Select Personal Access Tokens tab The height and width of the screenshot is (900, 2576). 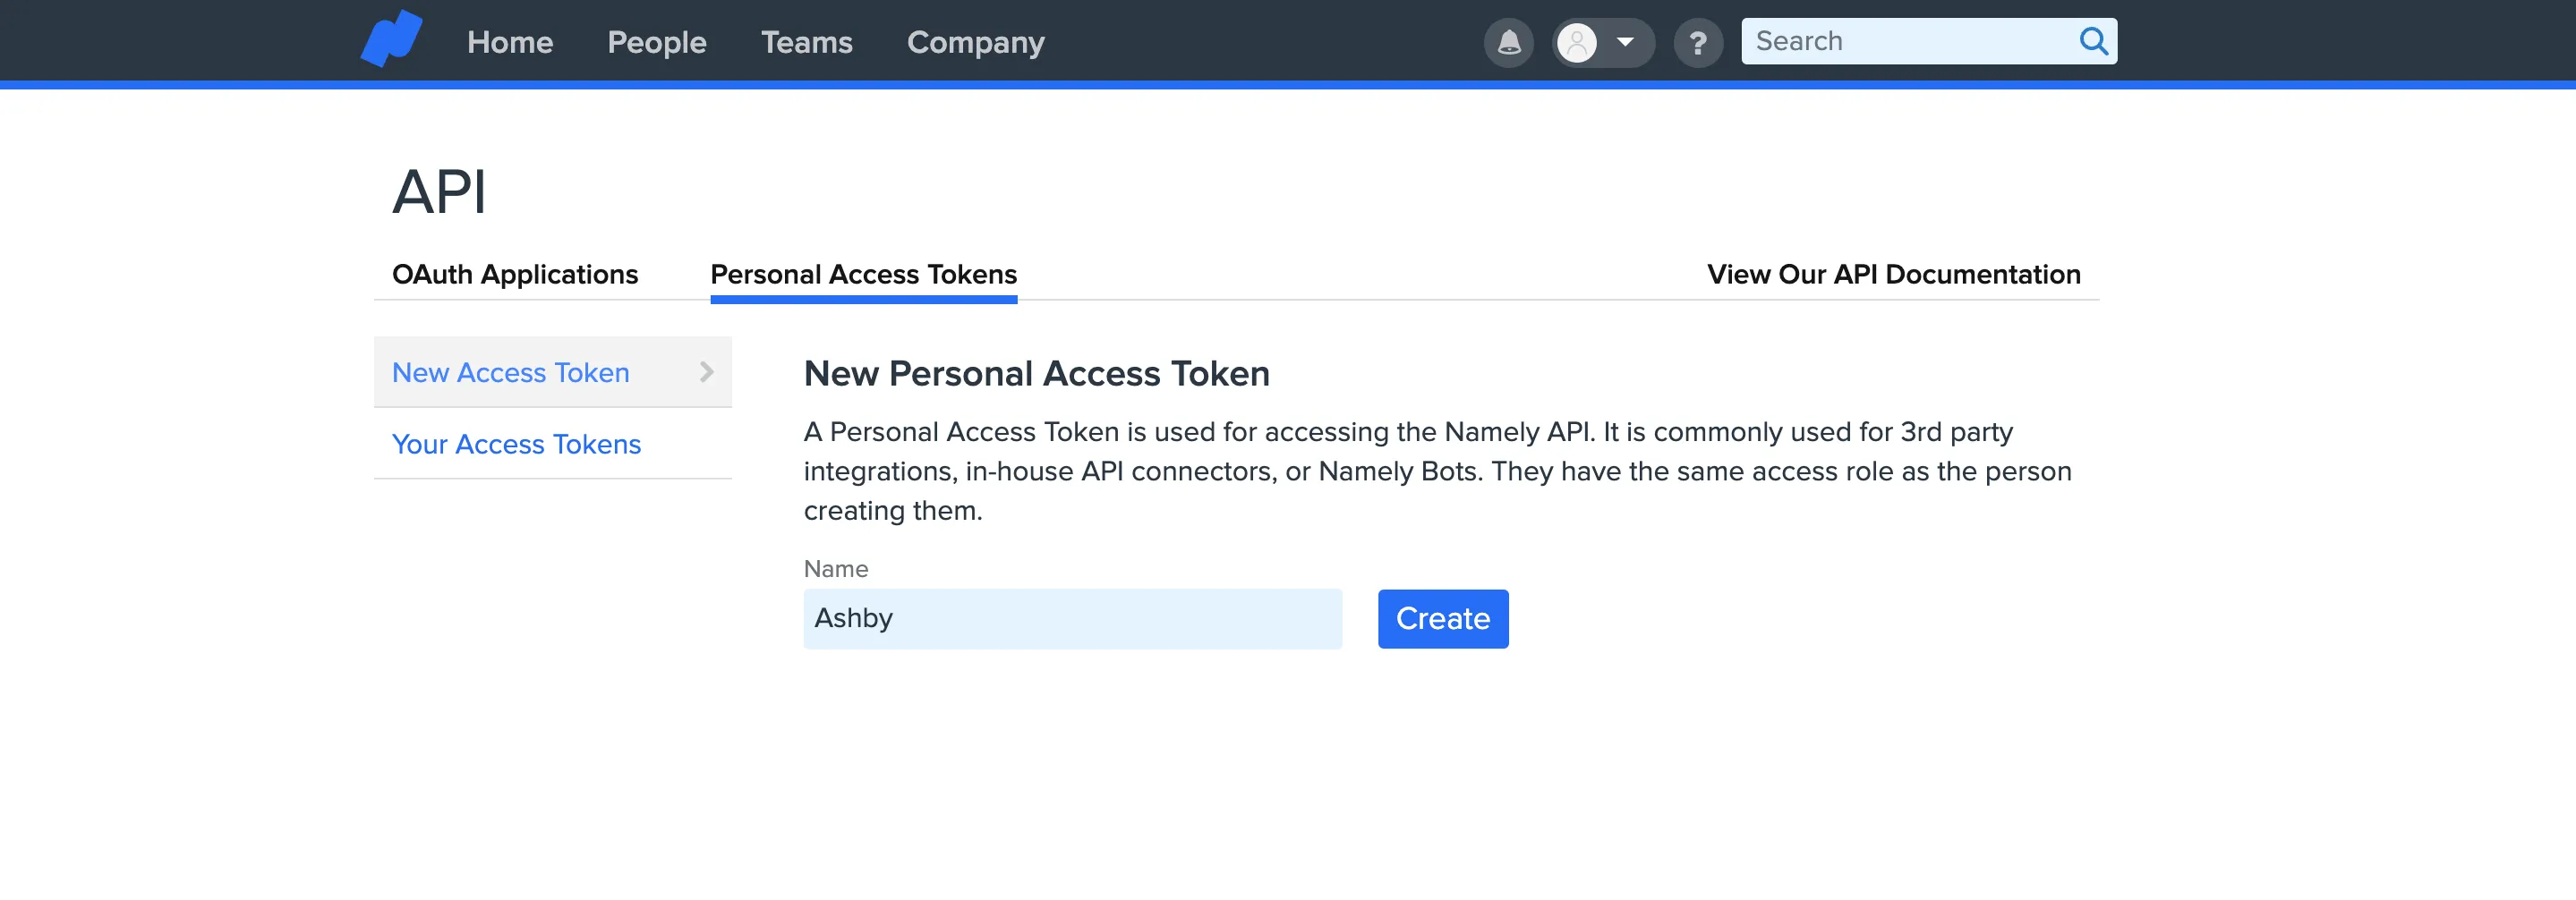(863, 274)
